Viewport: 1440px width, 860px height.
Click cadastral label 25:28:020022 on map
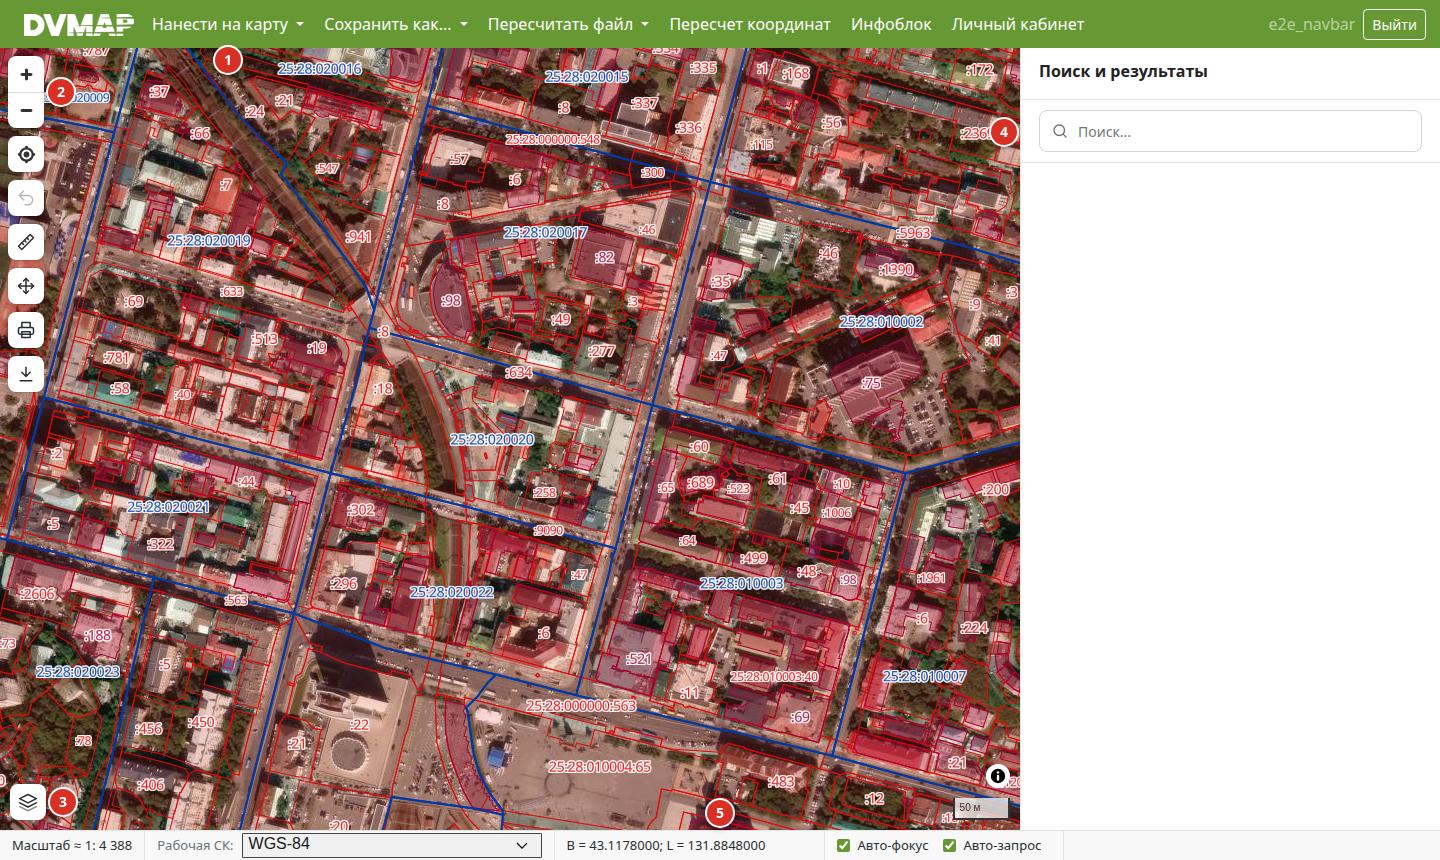(x=451, y=592)
